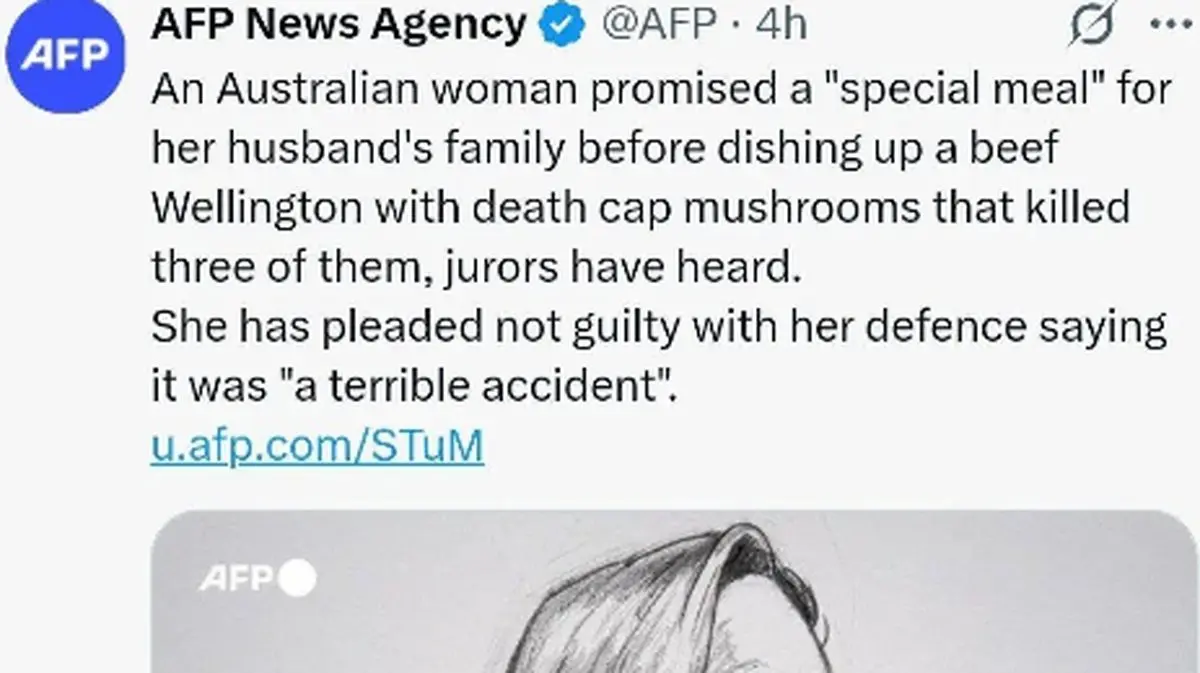
Task: Open the three-dot more options menu
Action: pos(1171,23)
